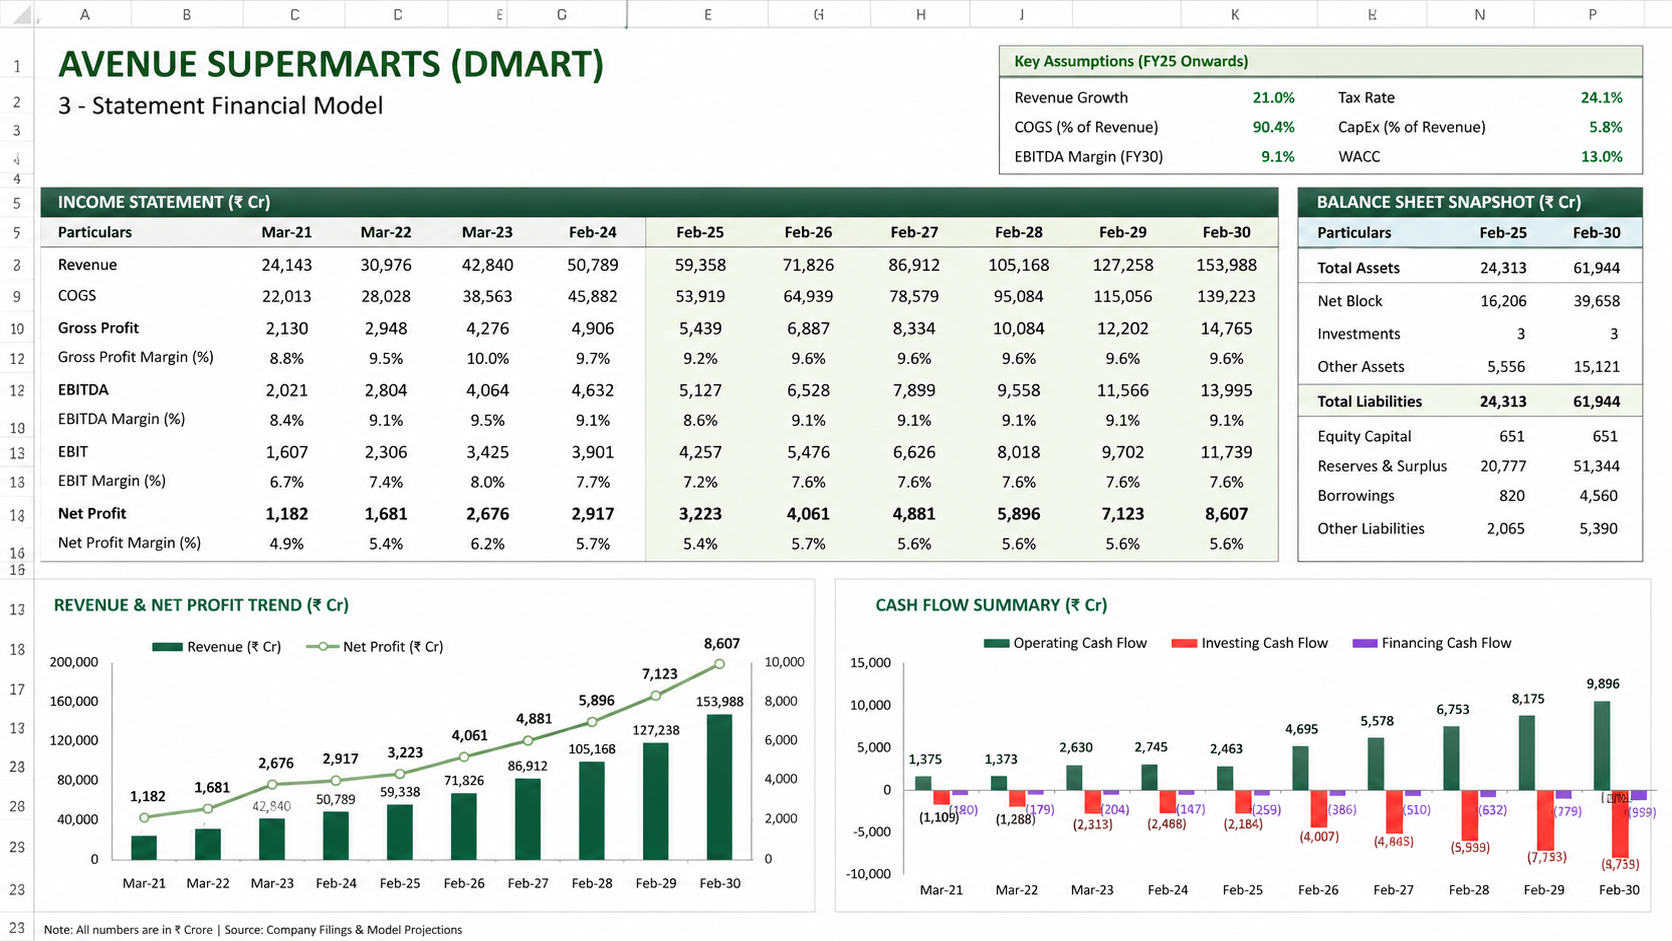Image resolution: width=1672 pixels, height=941 pixels.
Task: Select the Feb-28 investing cash flow bar
Action: (1469, 815)
